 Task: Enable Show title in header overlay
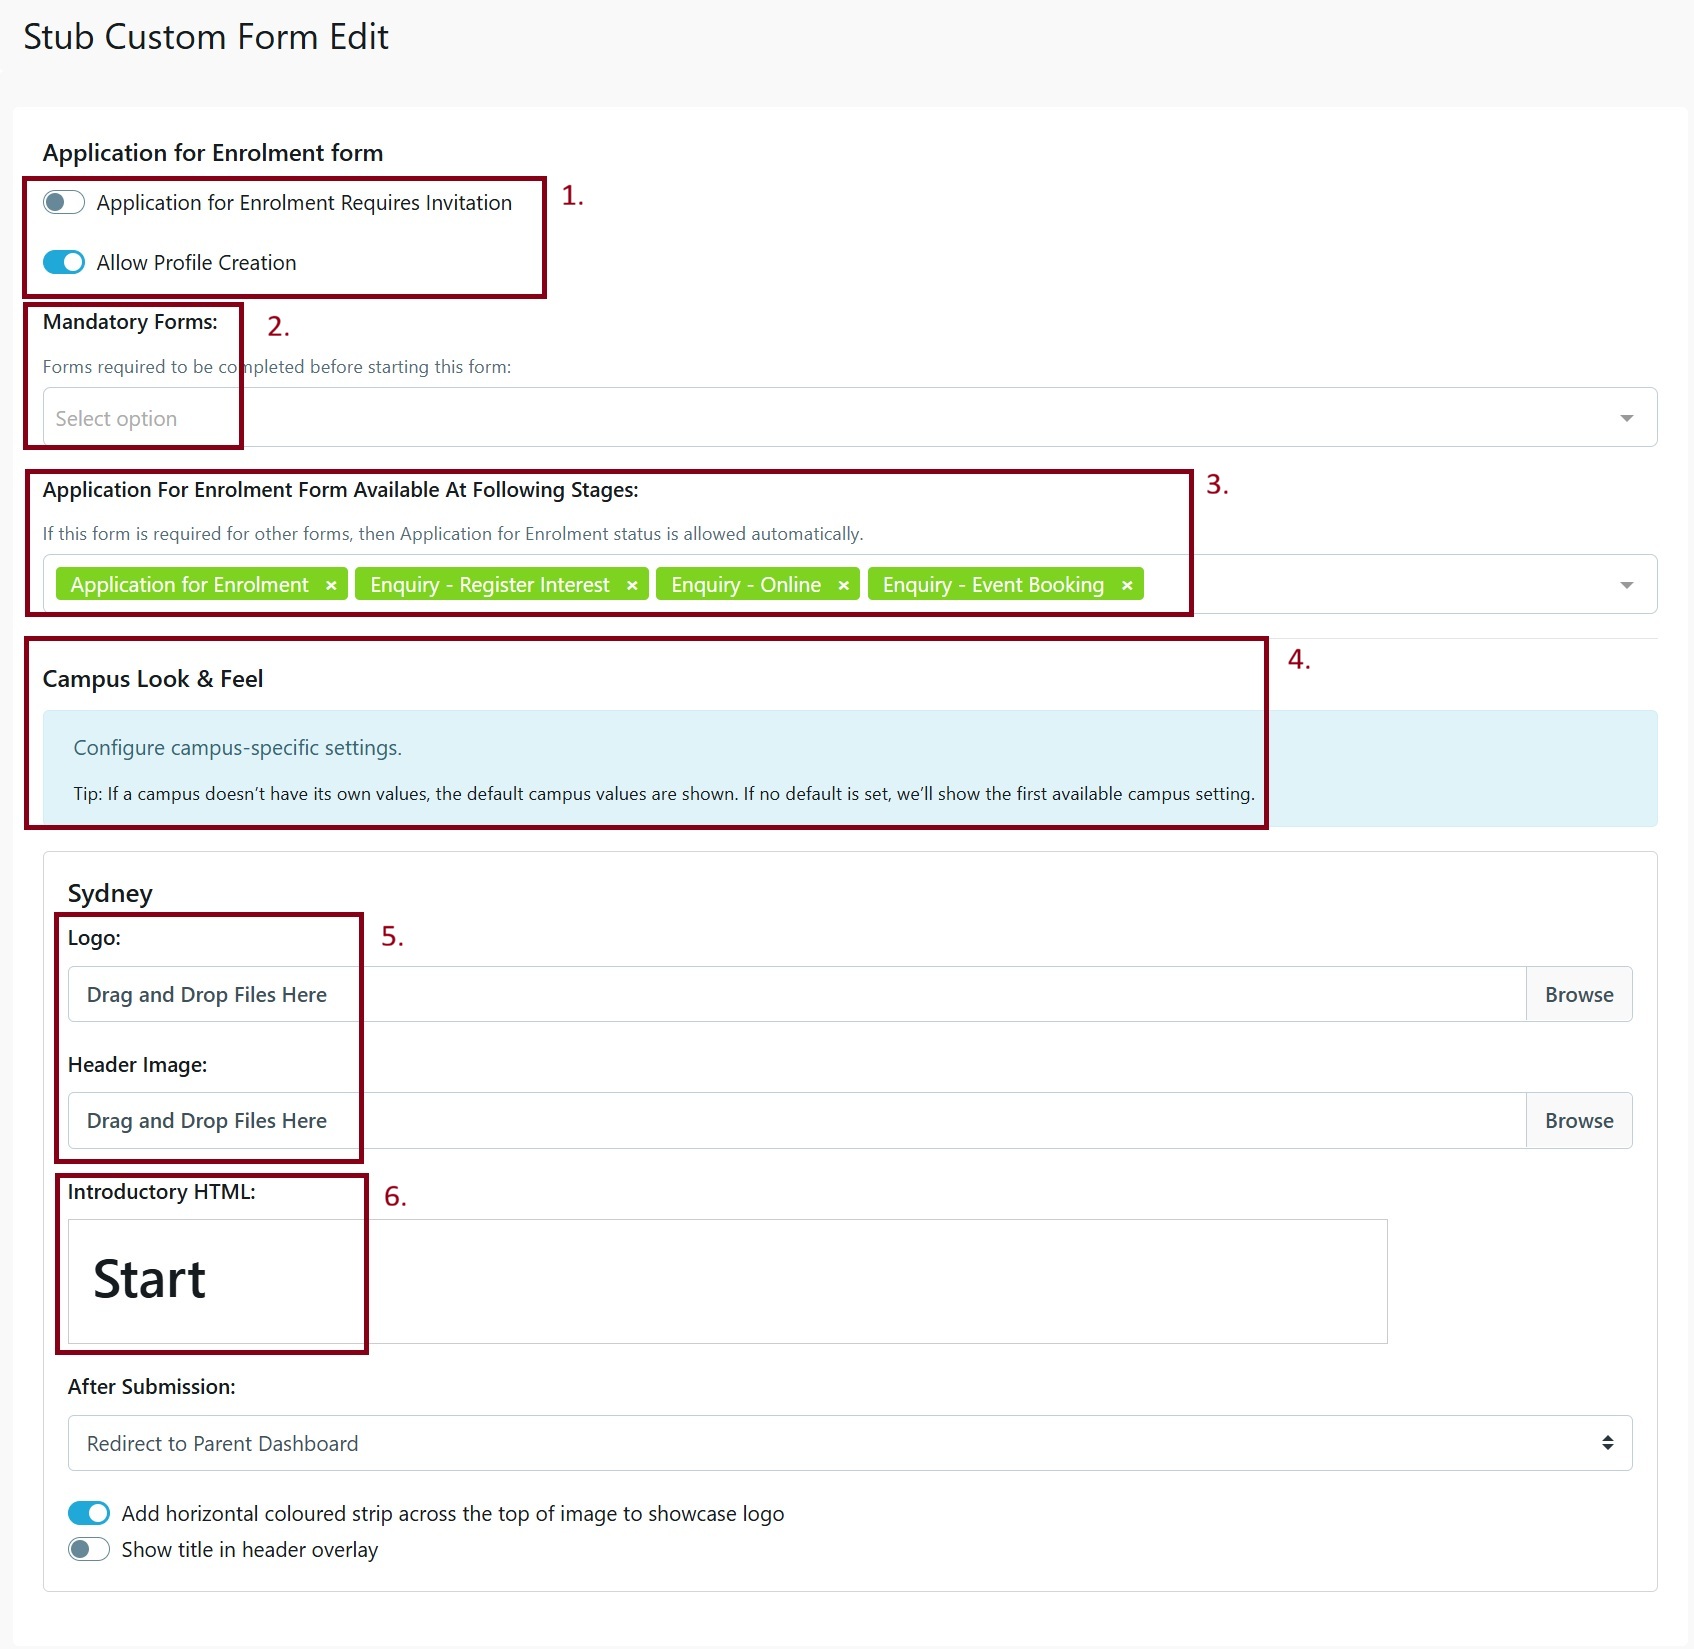[x=88, y=1549]
